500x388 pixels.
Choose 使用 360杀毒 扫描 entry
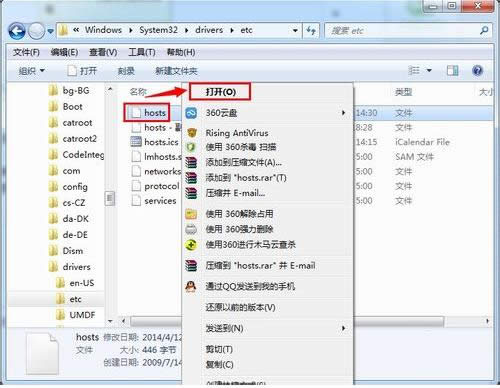(x=268, y=147)
